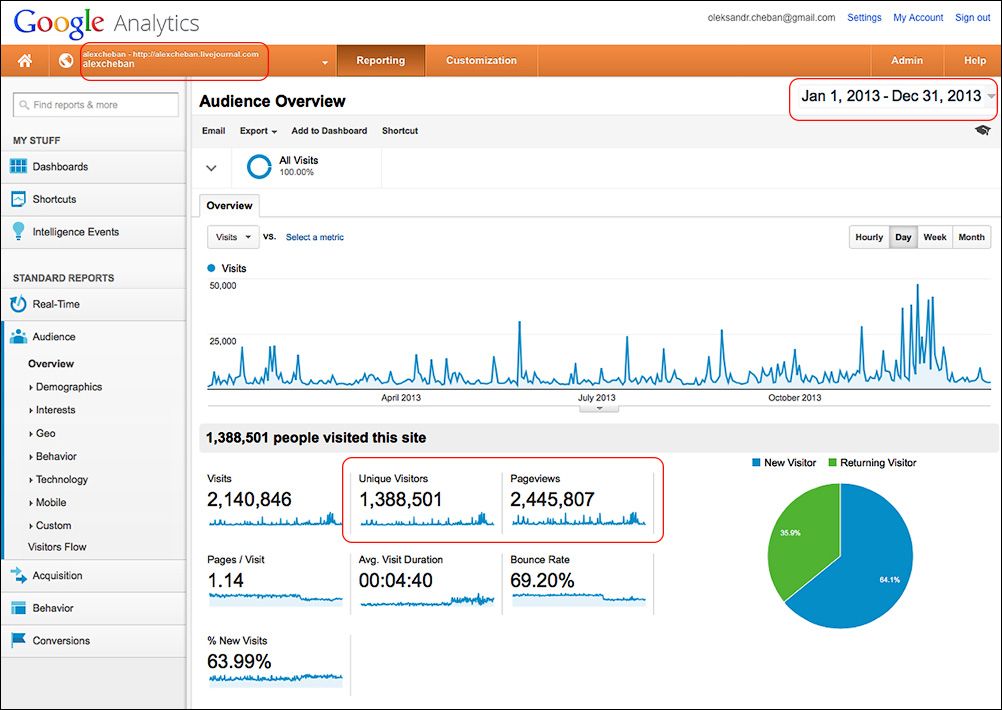Open Overview under Audience in sidebar
This screenshot has width=1002, height=710.
tap(51, 364)
